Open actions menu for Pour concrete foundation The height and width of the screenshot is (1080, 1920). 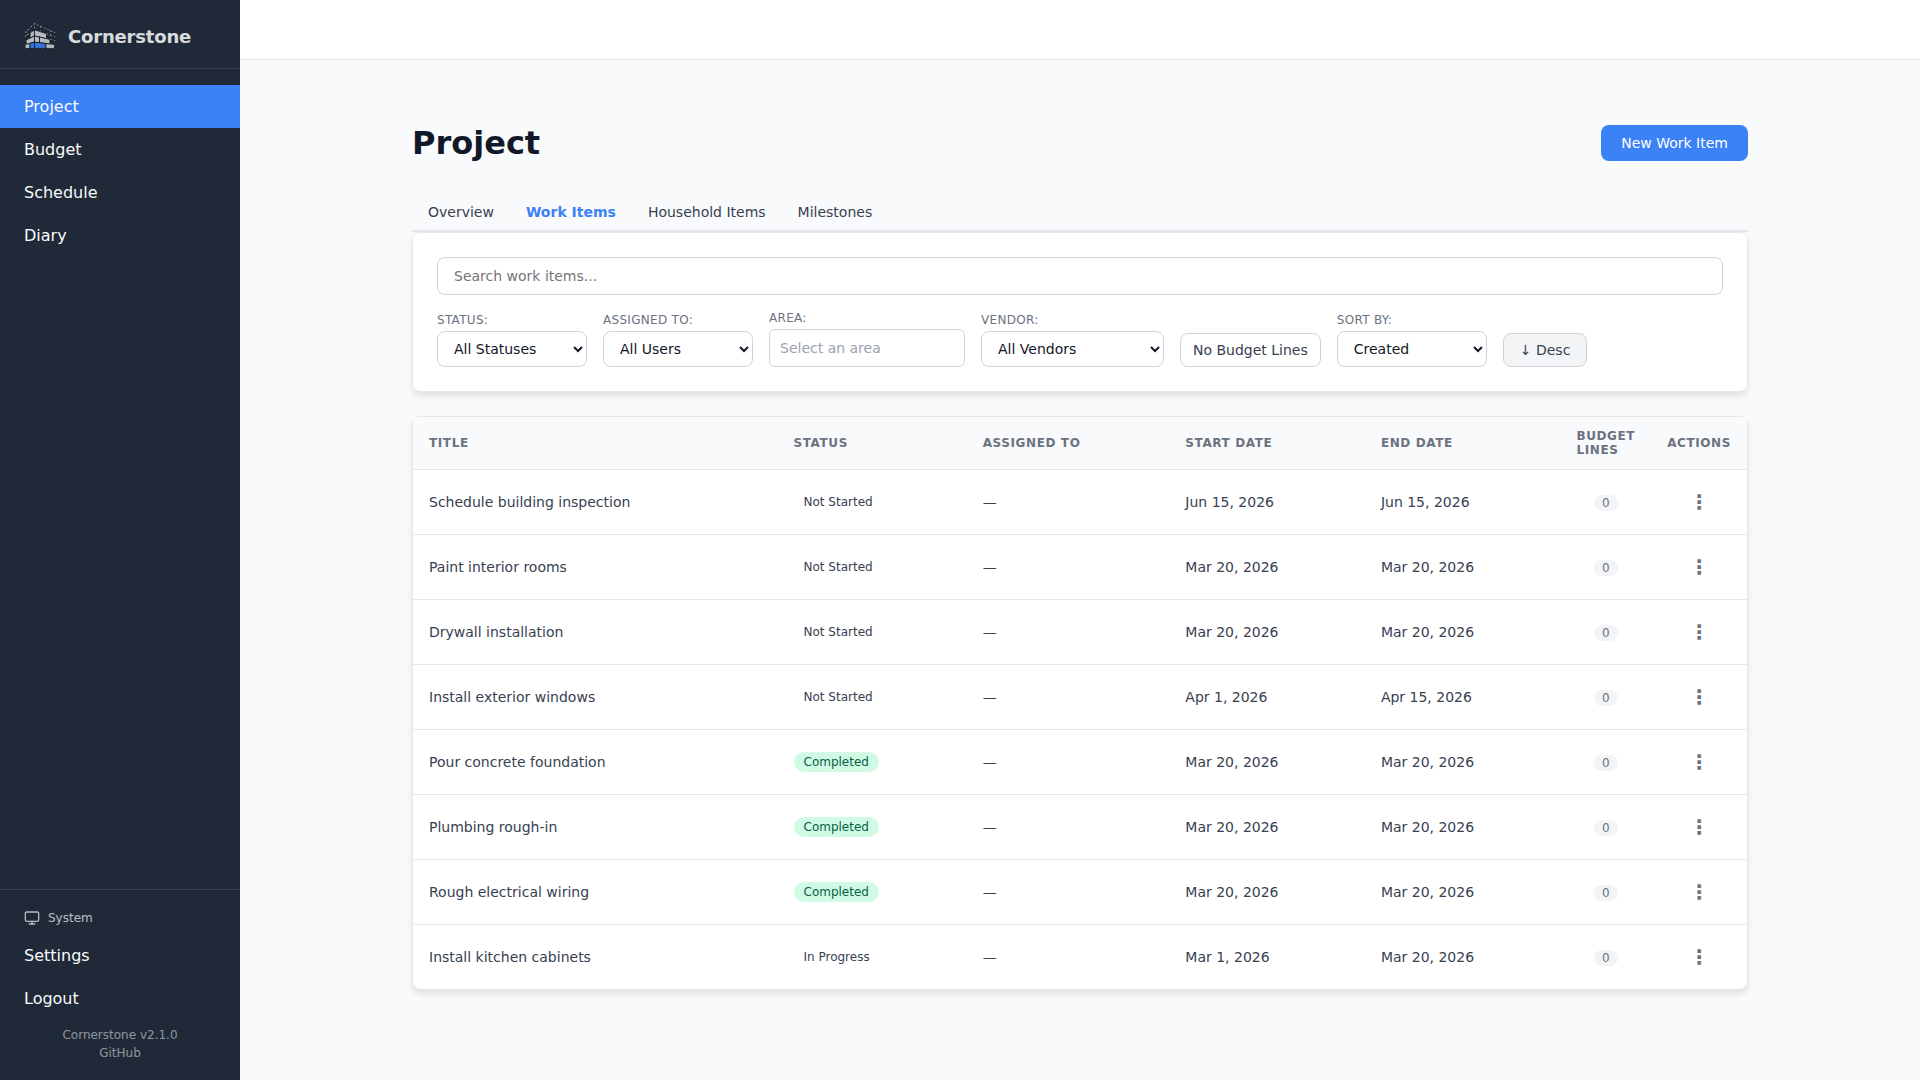click(x=1698, y=762)
